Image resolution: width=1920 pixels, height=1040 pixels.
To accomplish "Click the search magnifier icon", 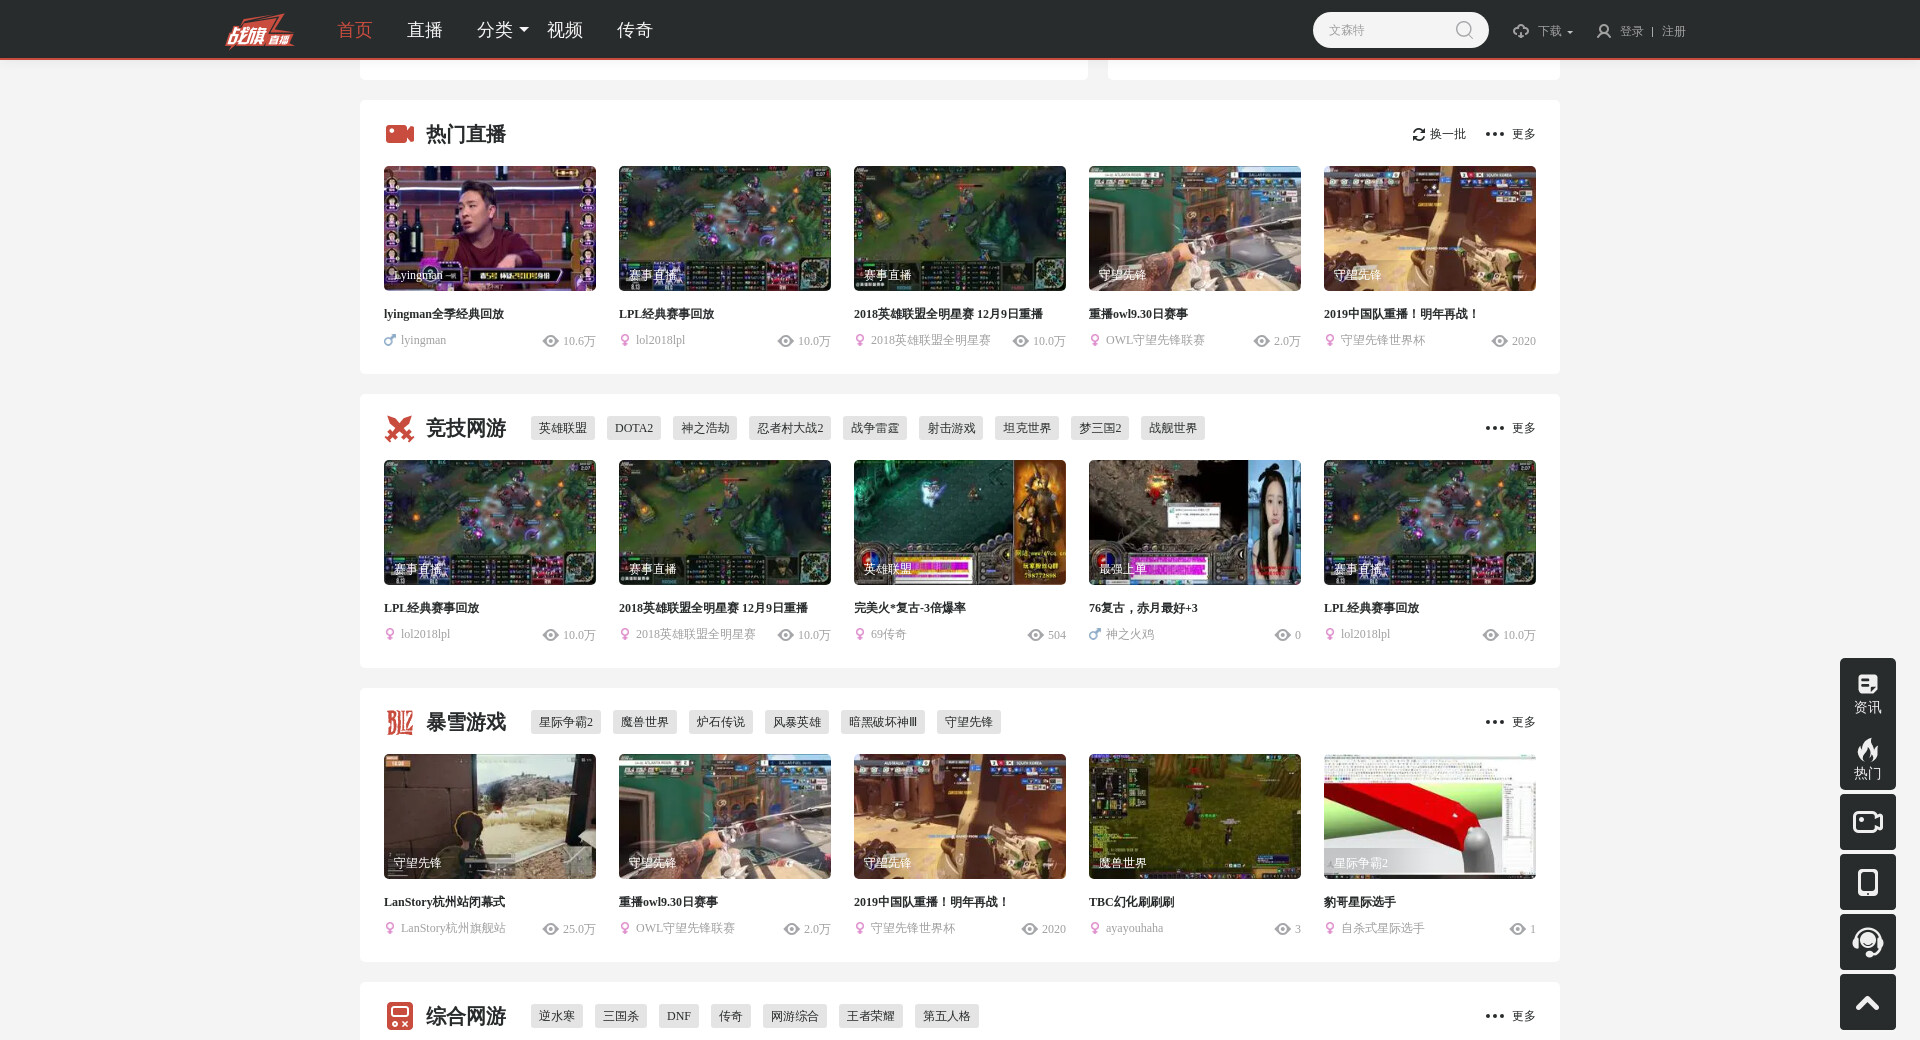I will pos(1464,30).
